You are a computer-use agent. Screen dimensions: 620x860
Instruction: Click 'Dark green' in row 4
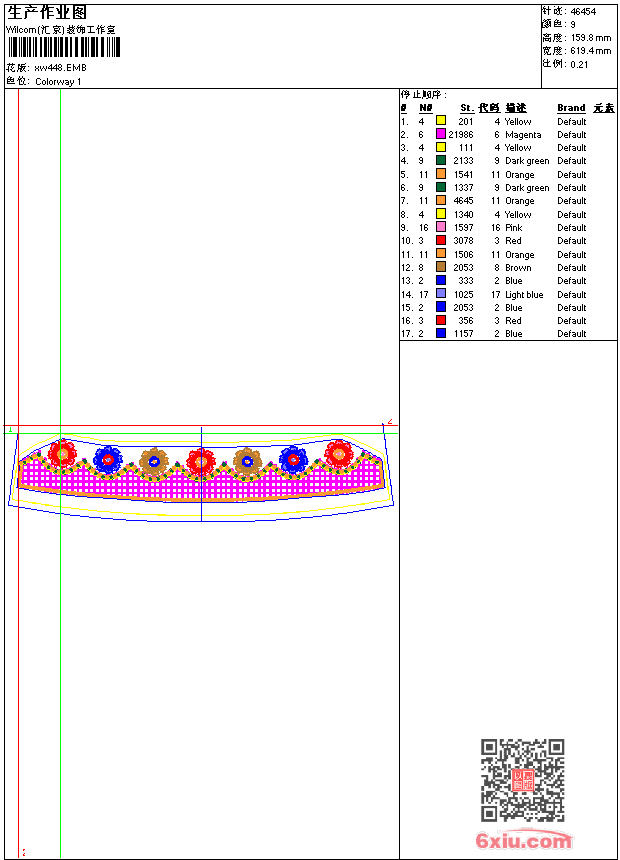click(527, 161)
